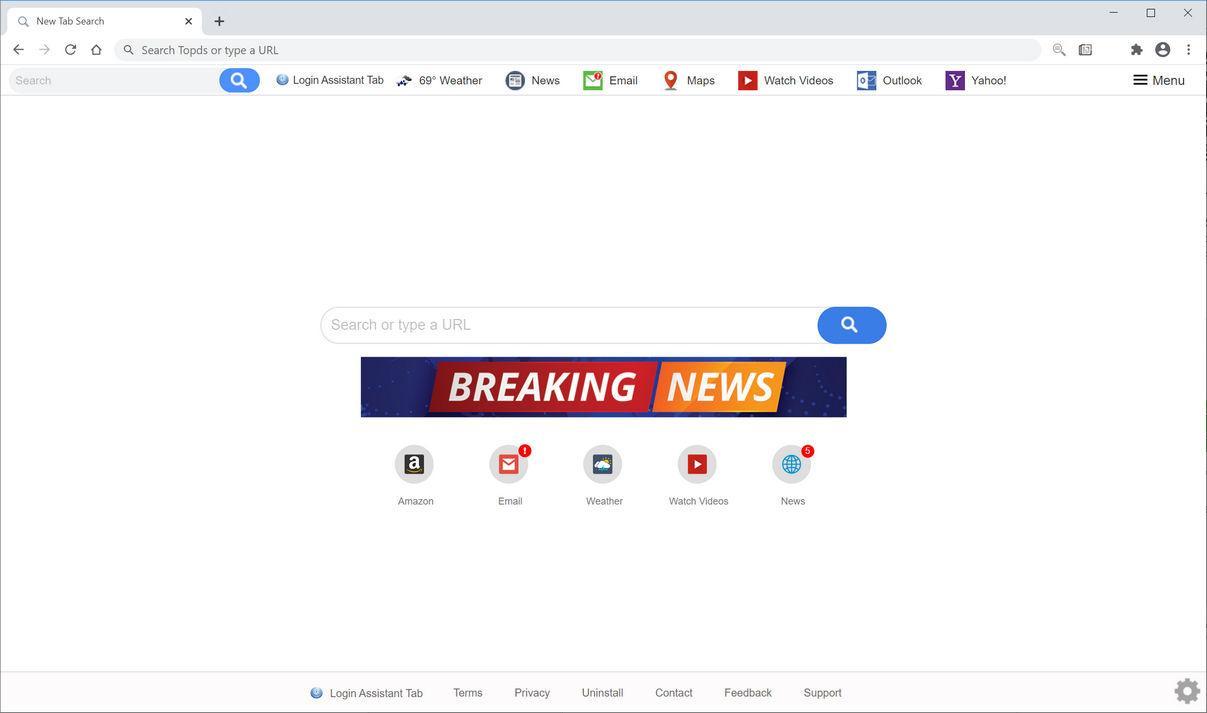Reload the current page
The height and width of the screenshot is (713, 1207).
click(70, 49)
